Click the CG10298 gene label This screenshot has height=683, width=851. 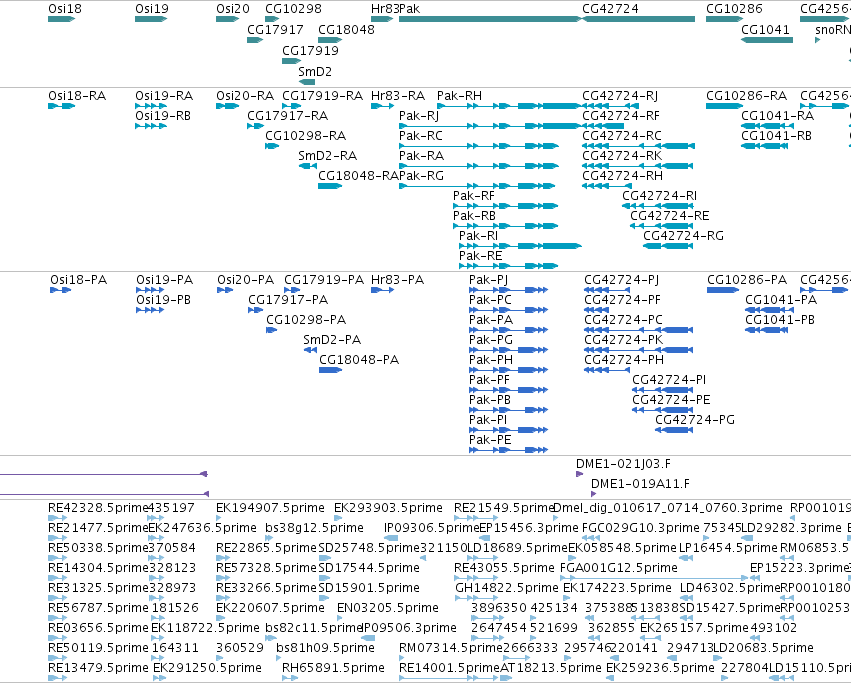coord(293,9)
